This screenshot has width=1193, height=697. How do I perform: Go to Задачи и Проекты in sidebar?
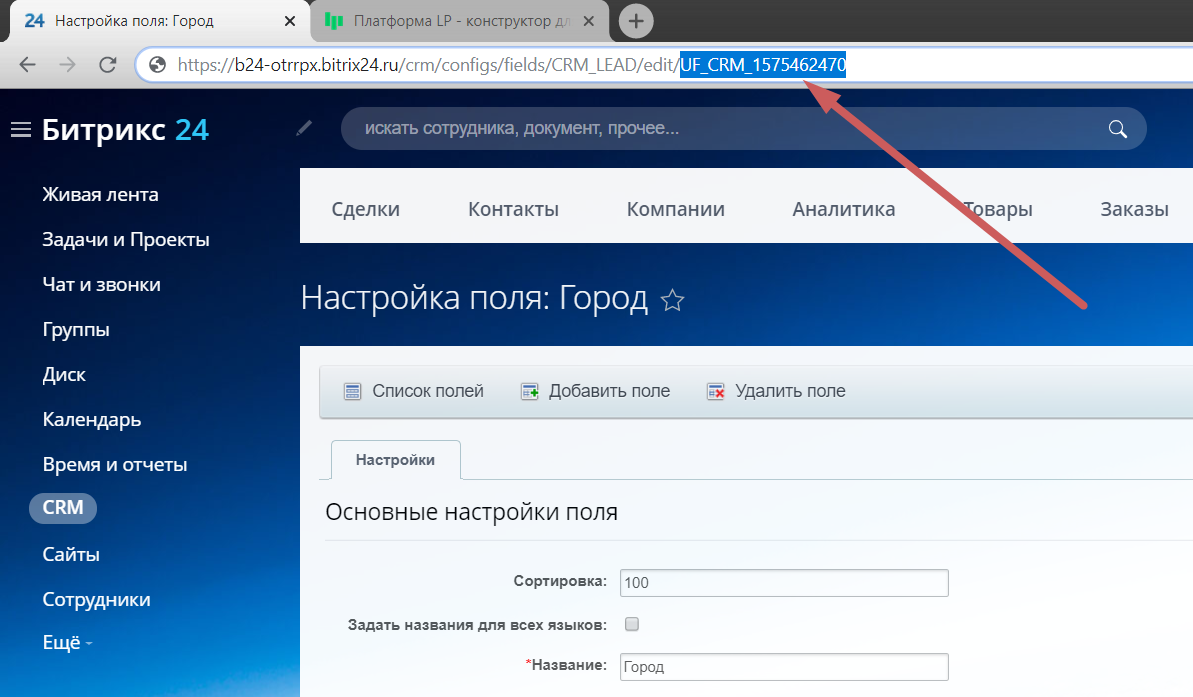(x=126, y=240)
